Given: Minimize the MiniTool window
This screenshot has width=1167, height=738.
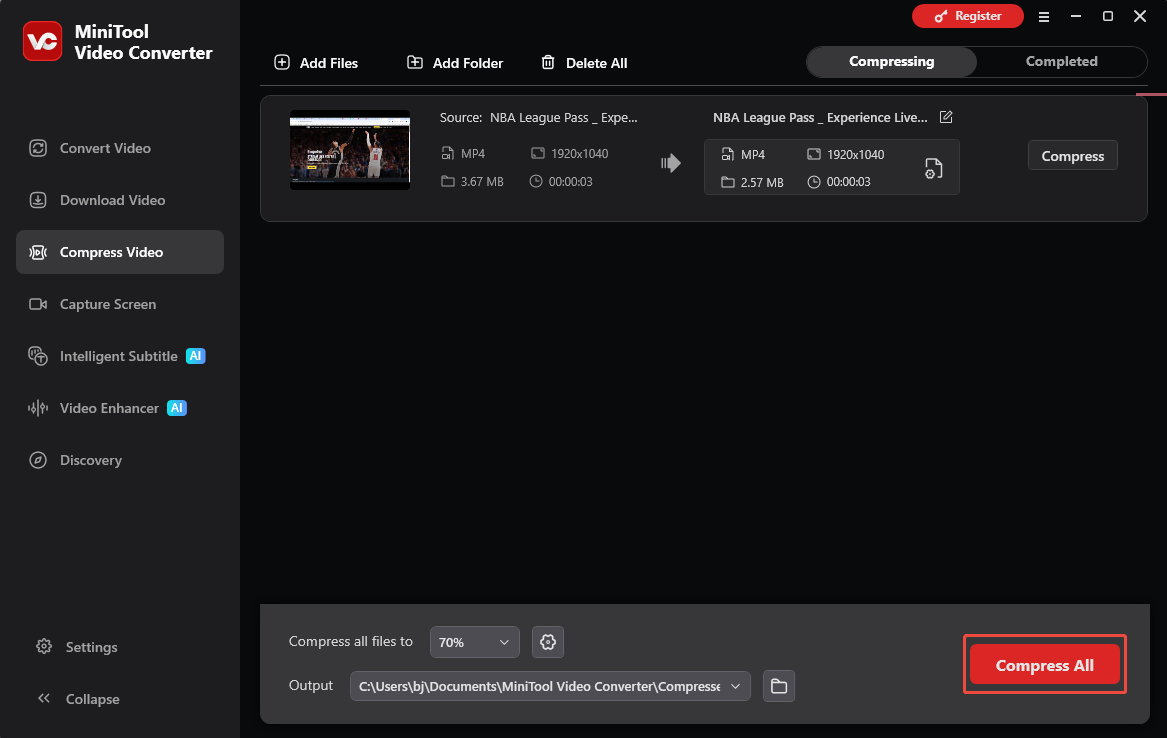Looking at the screenshot, I should [x=1075, y=16].
